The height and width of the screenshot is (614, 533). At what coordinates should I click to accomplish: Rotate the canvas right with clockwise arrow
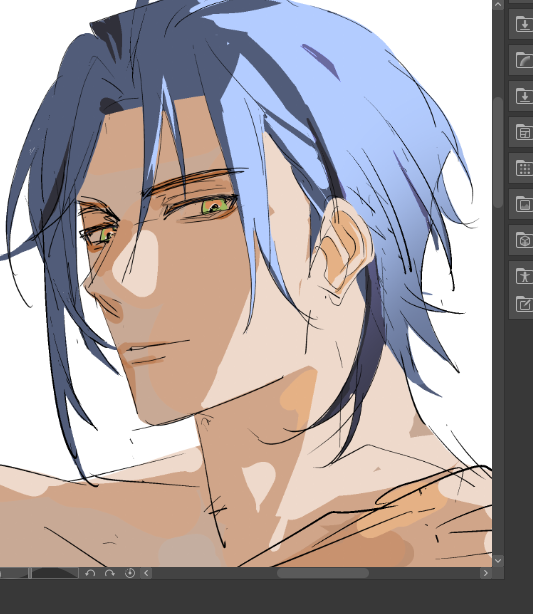click(x=110, y=573)
